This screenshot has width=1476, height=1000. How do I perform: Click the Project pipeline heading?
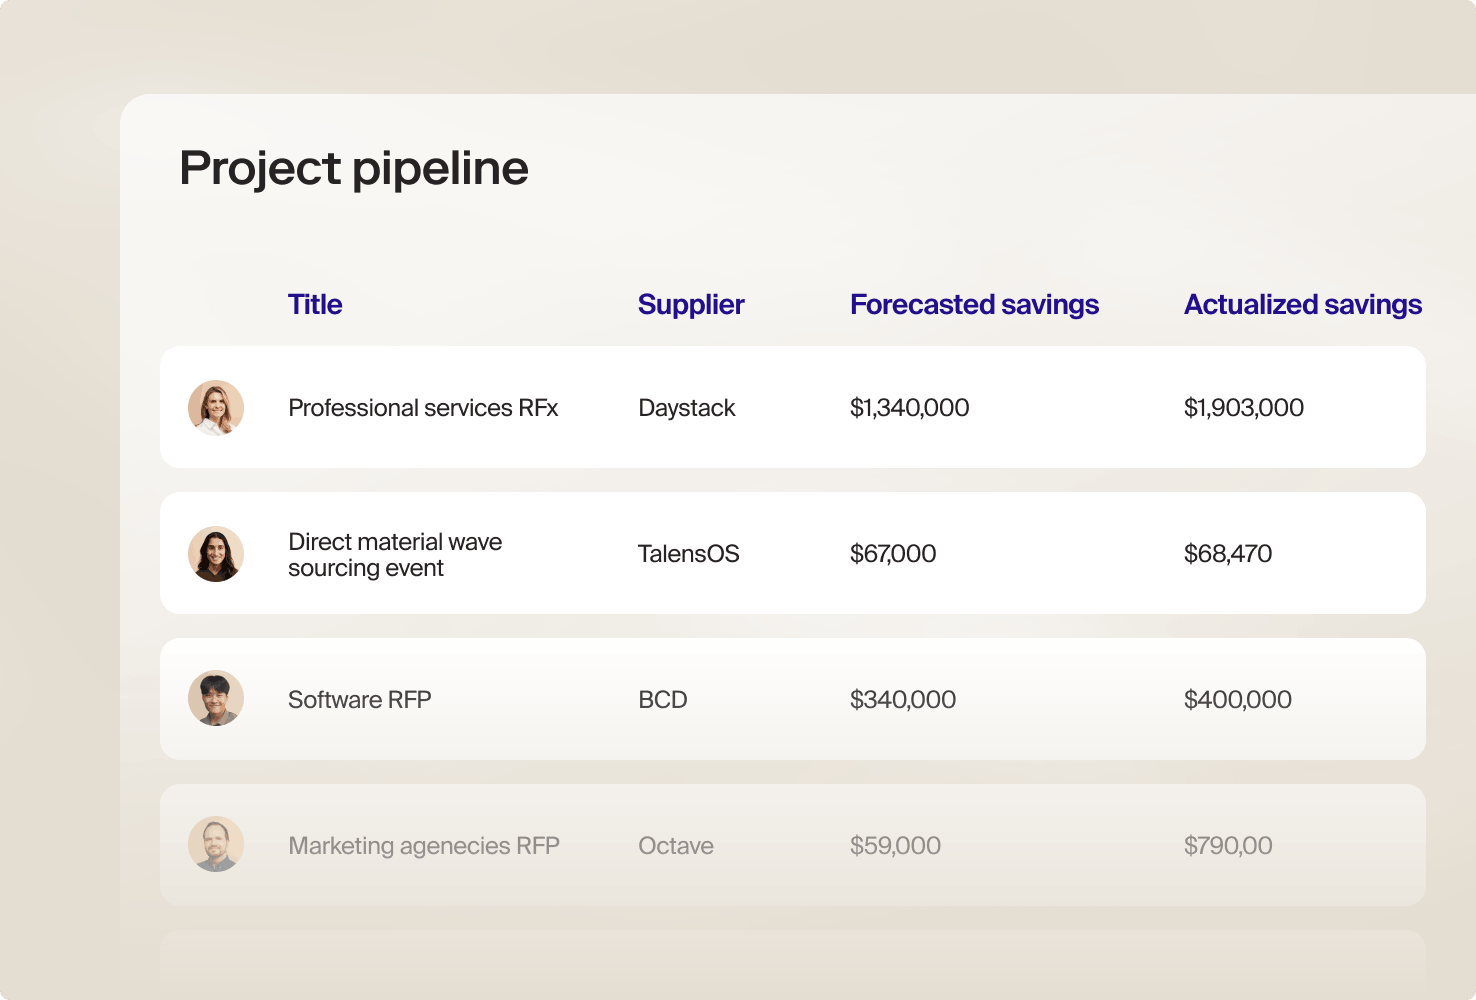[354, 168]
